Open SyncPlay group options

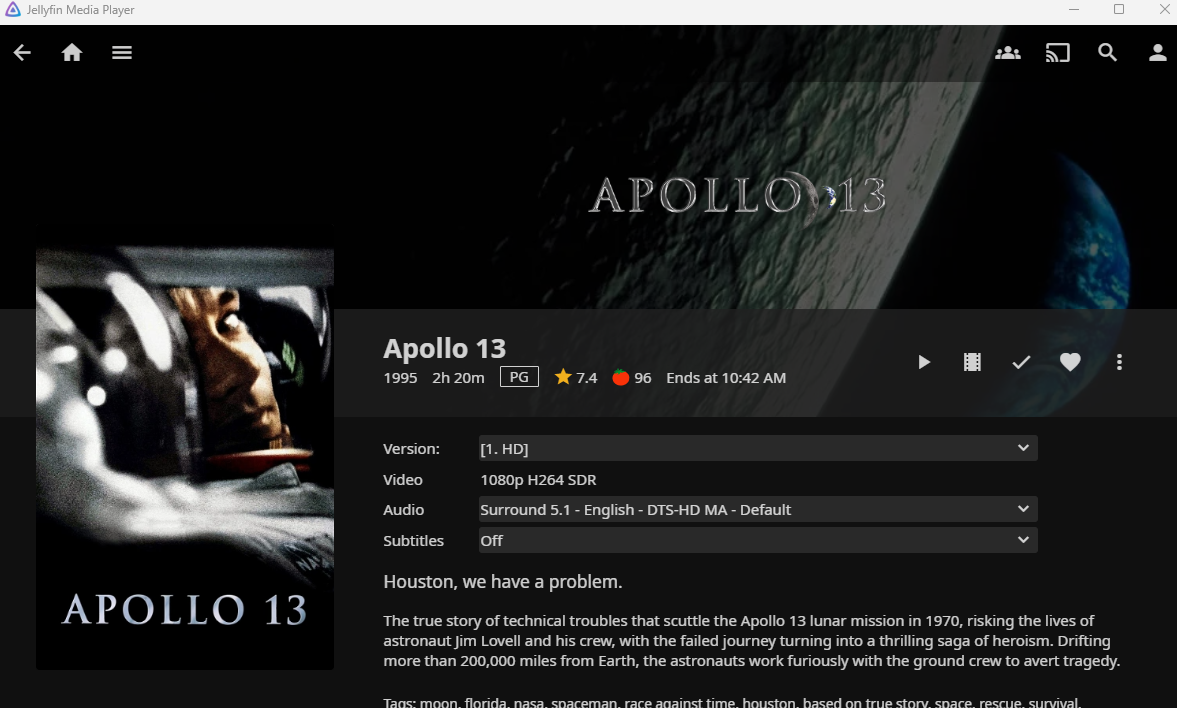pos(1007,52)
